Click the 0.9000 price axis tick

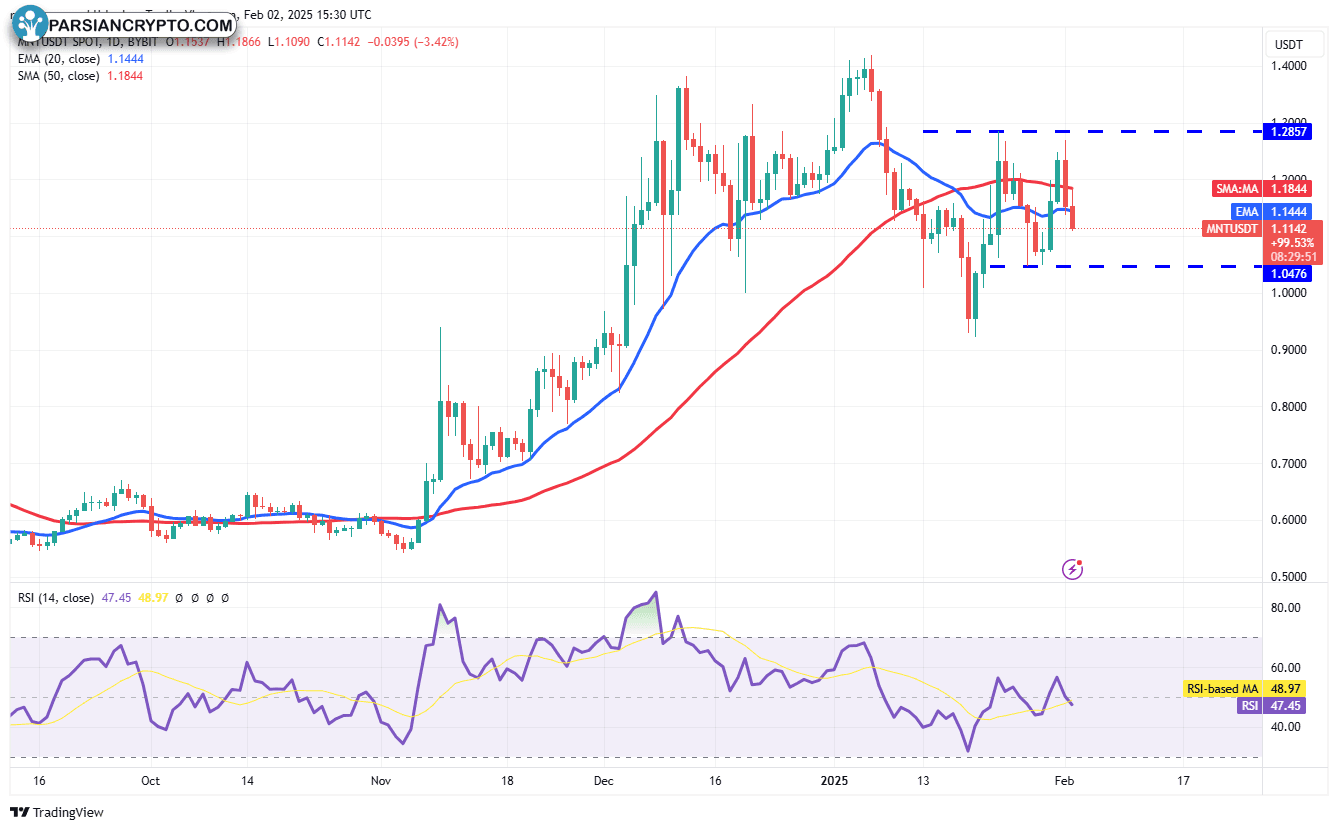click(1288, 350)
